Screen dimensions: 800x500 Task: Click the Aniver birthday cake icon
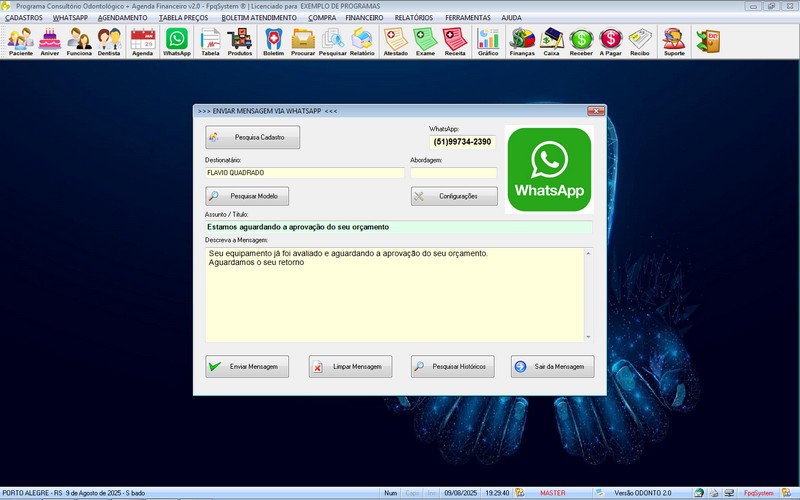50,41
